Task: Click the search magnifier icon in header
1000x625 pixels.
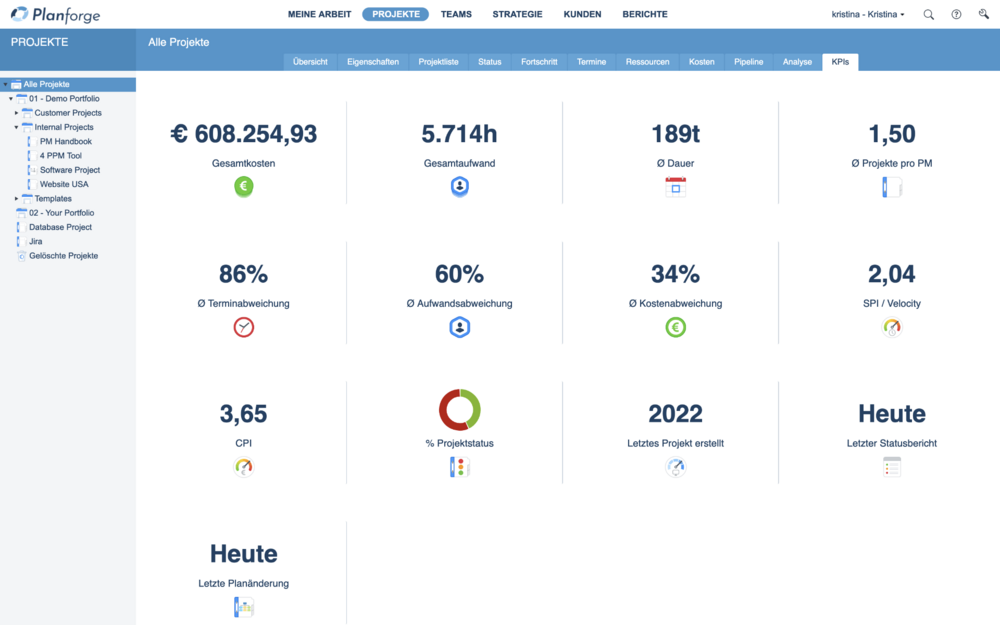Action: pos(929,15)
